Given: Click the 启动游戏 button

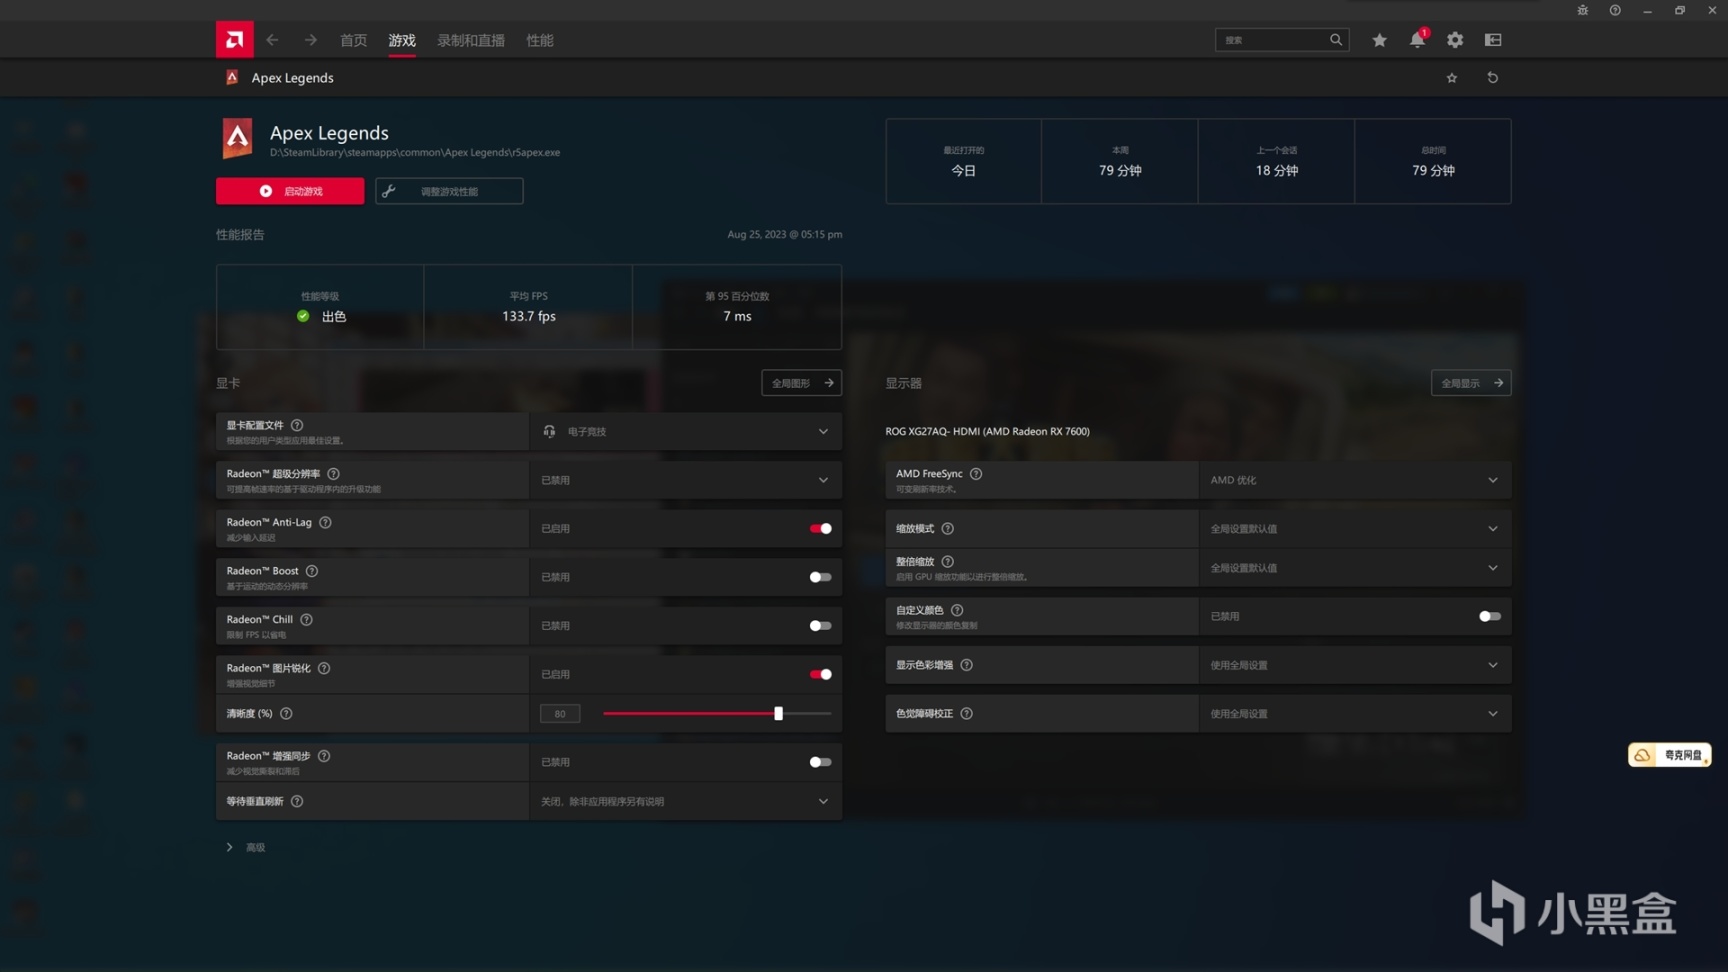Looking at the screenshot, I should tap(290, 191).
